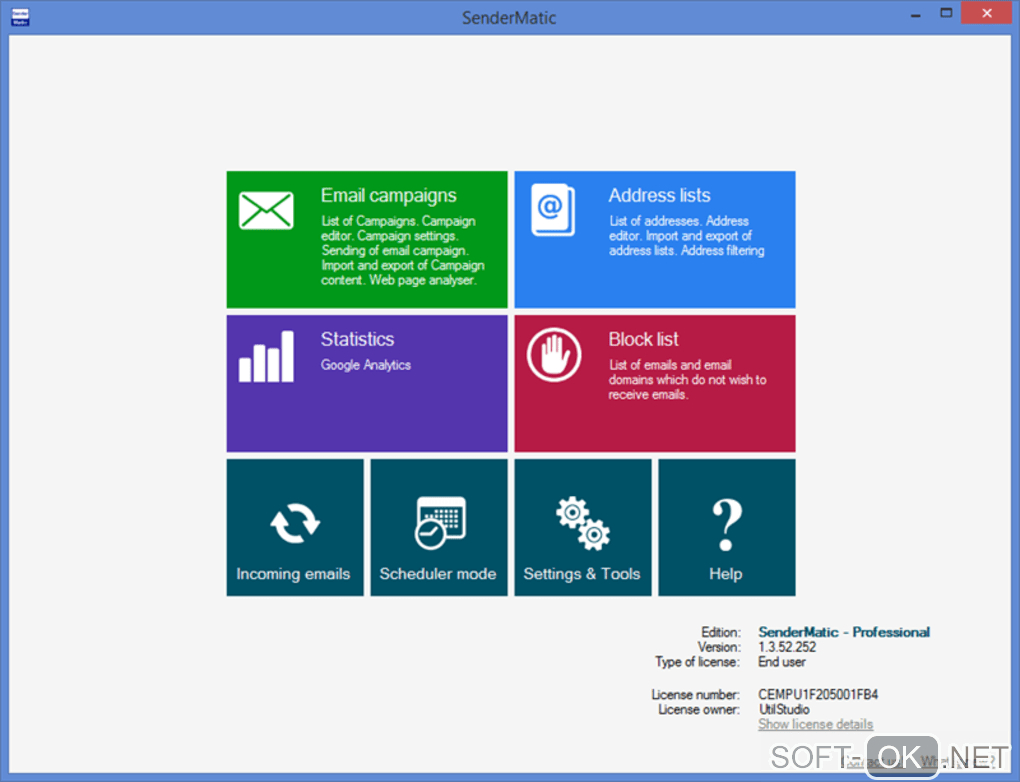The height and width of the screenshot is (782, 1020).
Task: Select the 'SenderMatic - Professional' edition text
Action: [x=844, y=632]
